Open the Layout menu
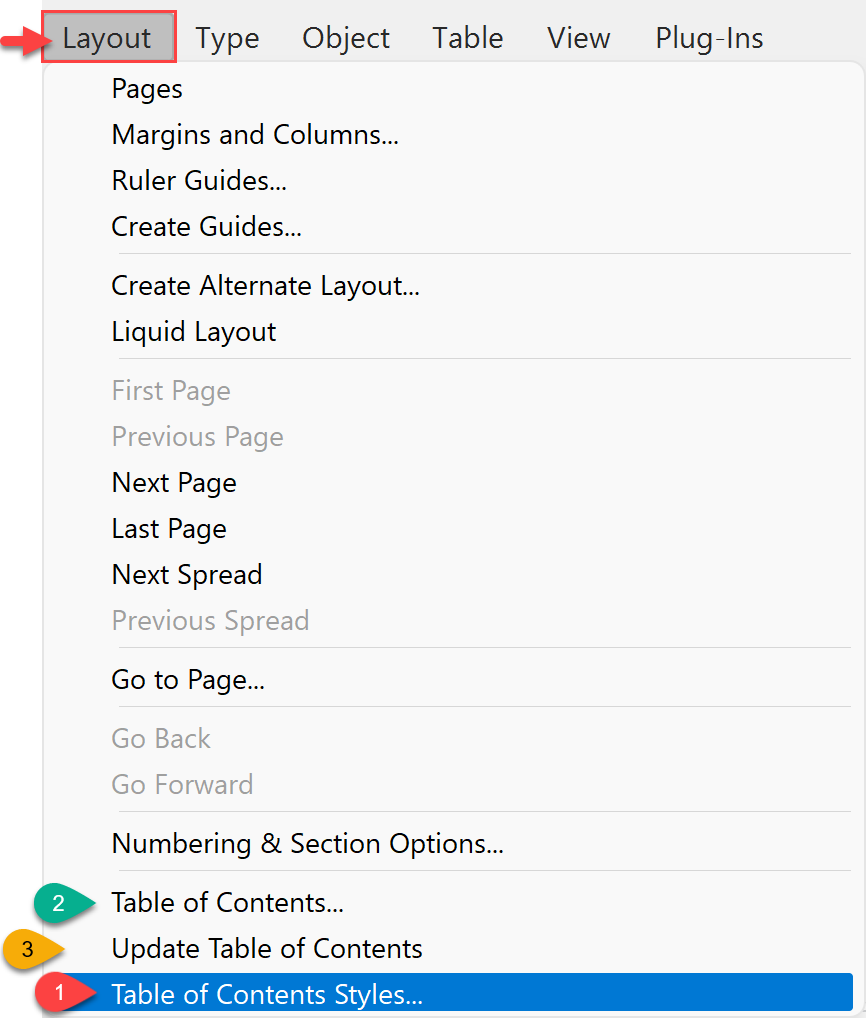The width and height of the screenshot is (866, 1018). coord(107,39)
